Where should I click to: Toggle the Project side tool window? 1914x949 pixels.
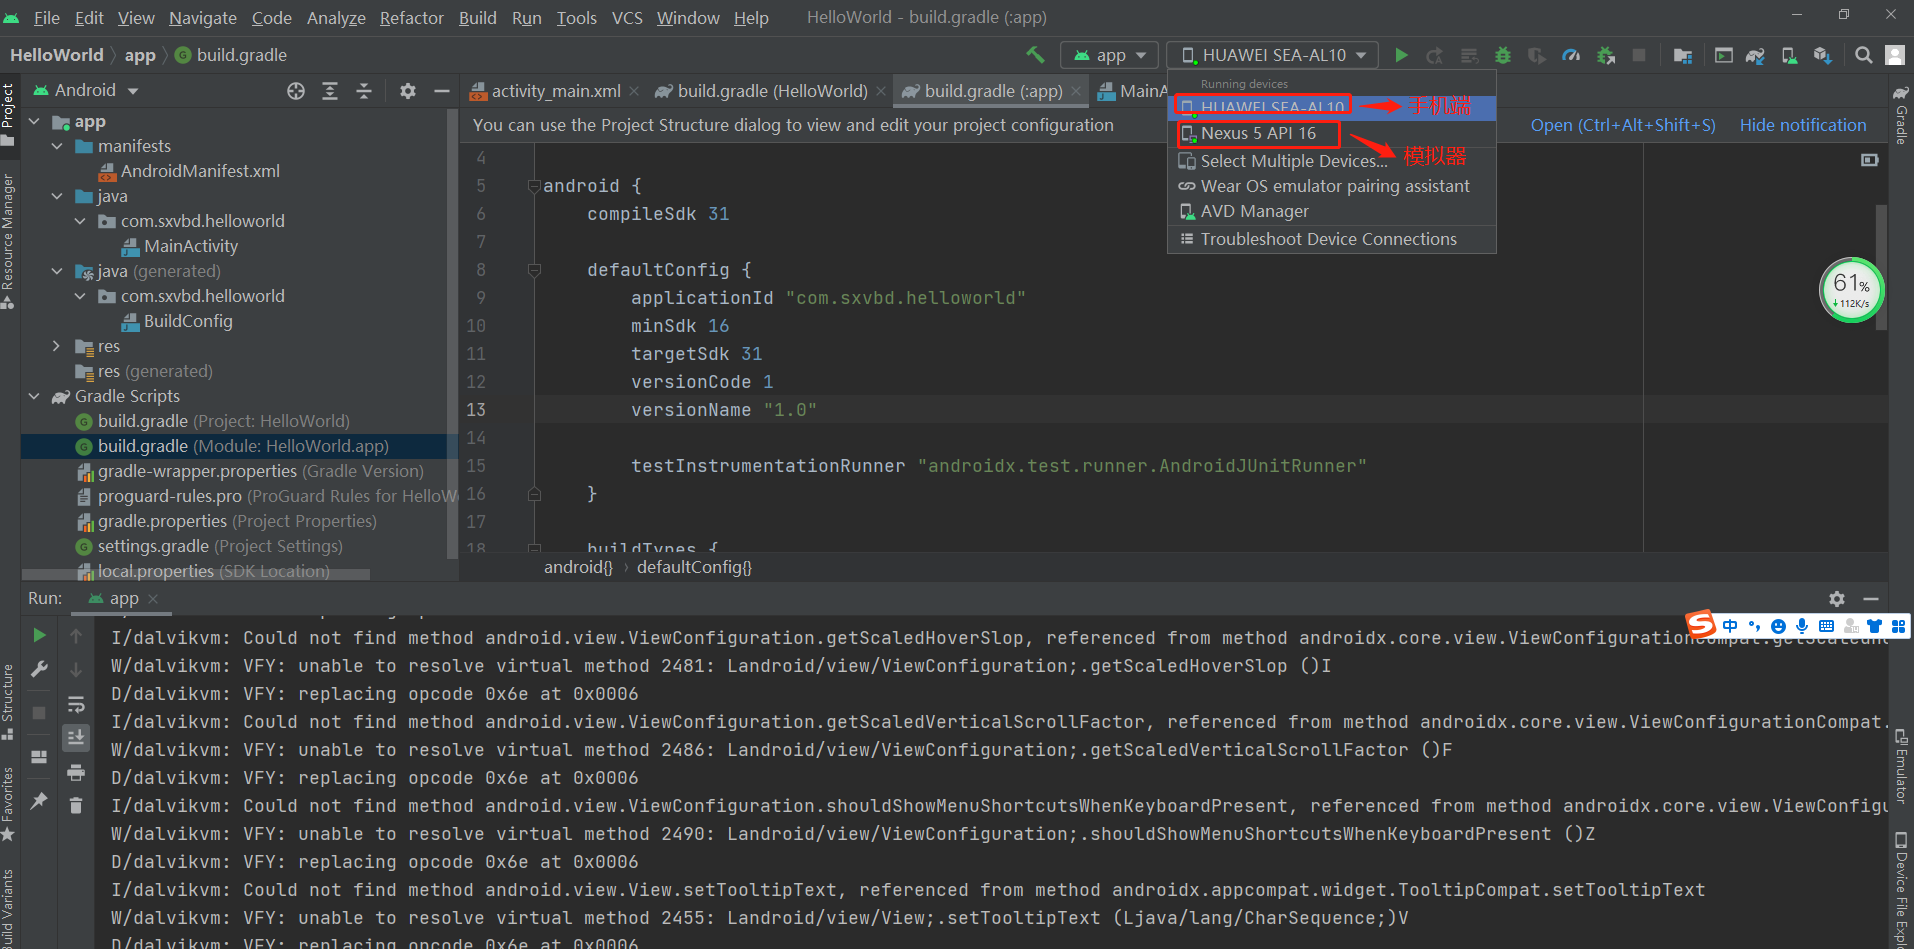[8, 114]
